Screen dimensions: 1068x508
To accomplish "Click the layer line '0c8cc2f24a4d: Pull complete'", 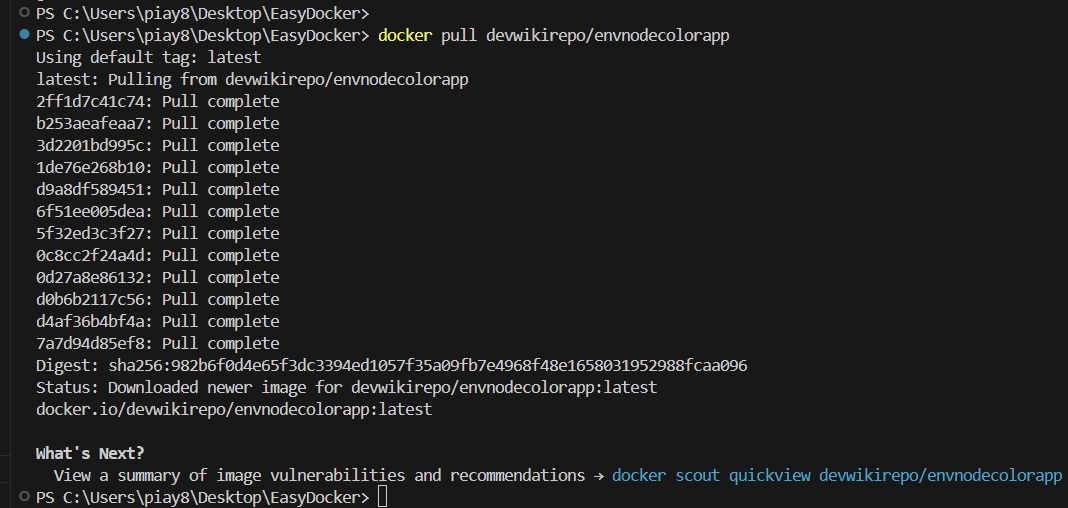I will [x=157, y=255].
